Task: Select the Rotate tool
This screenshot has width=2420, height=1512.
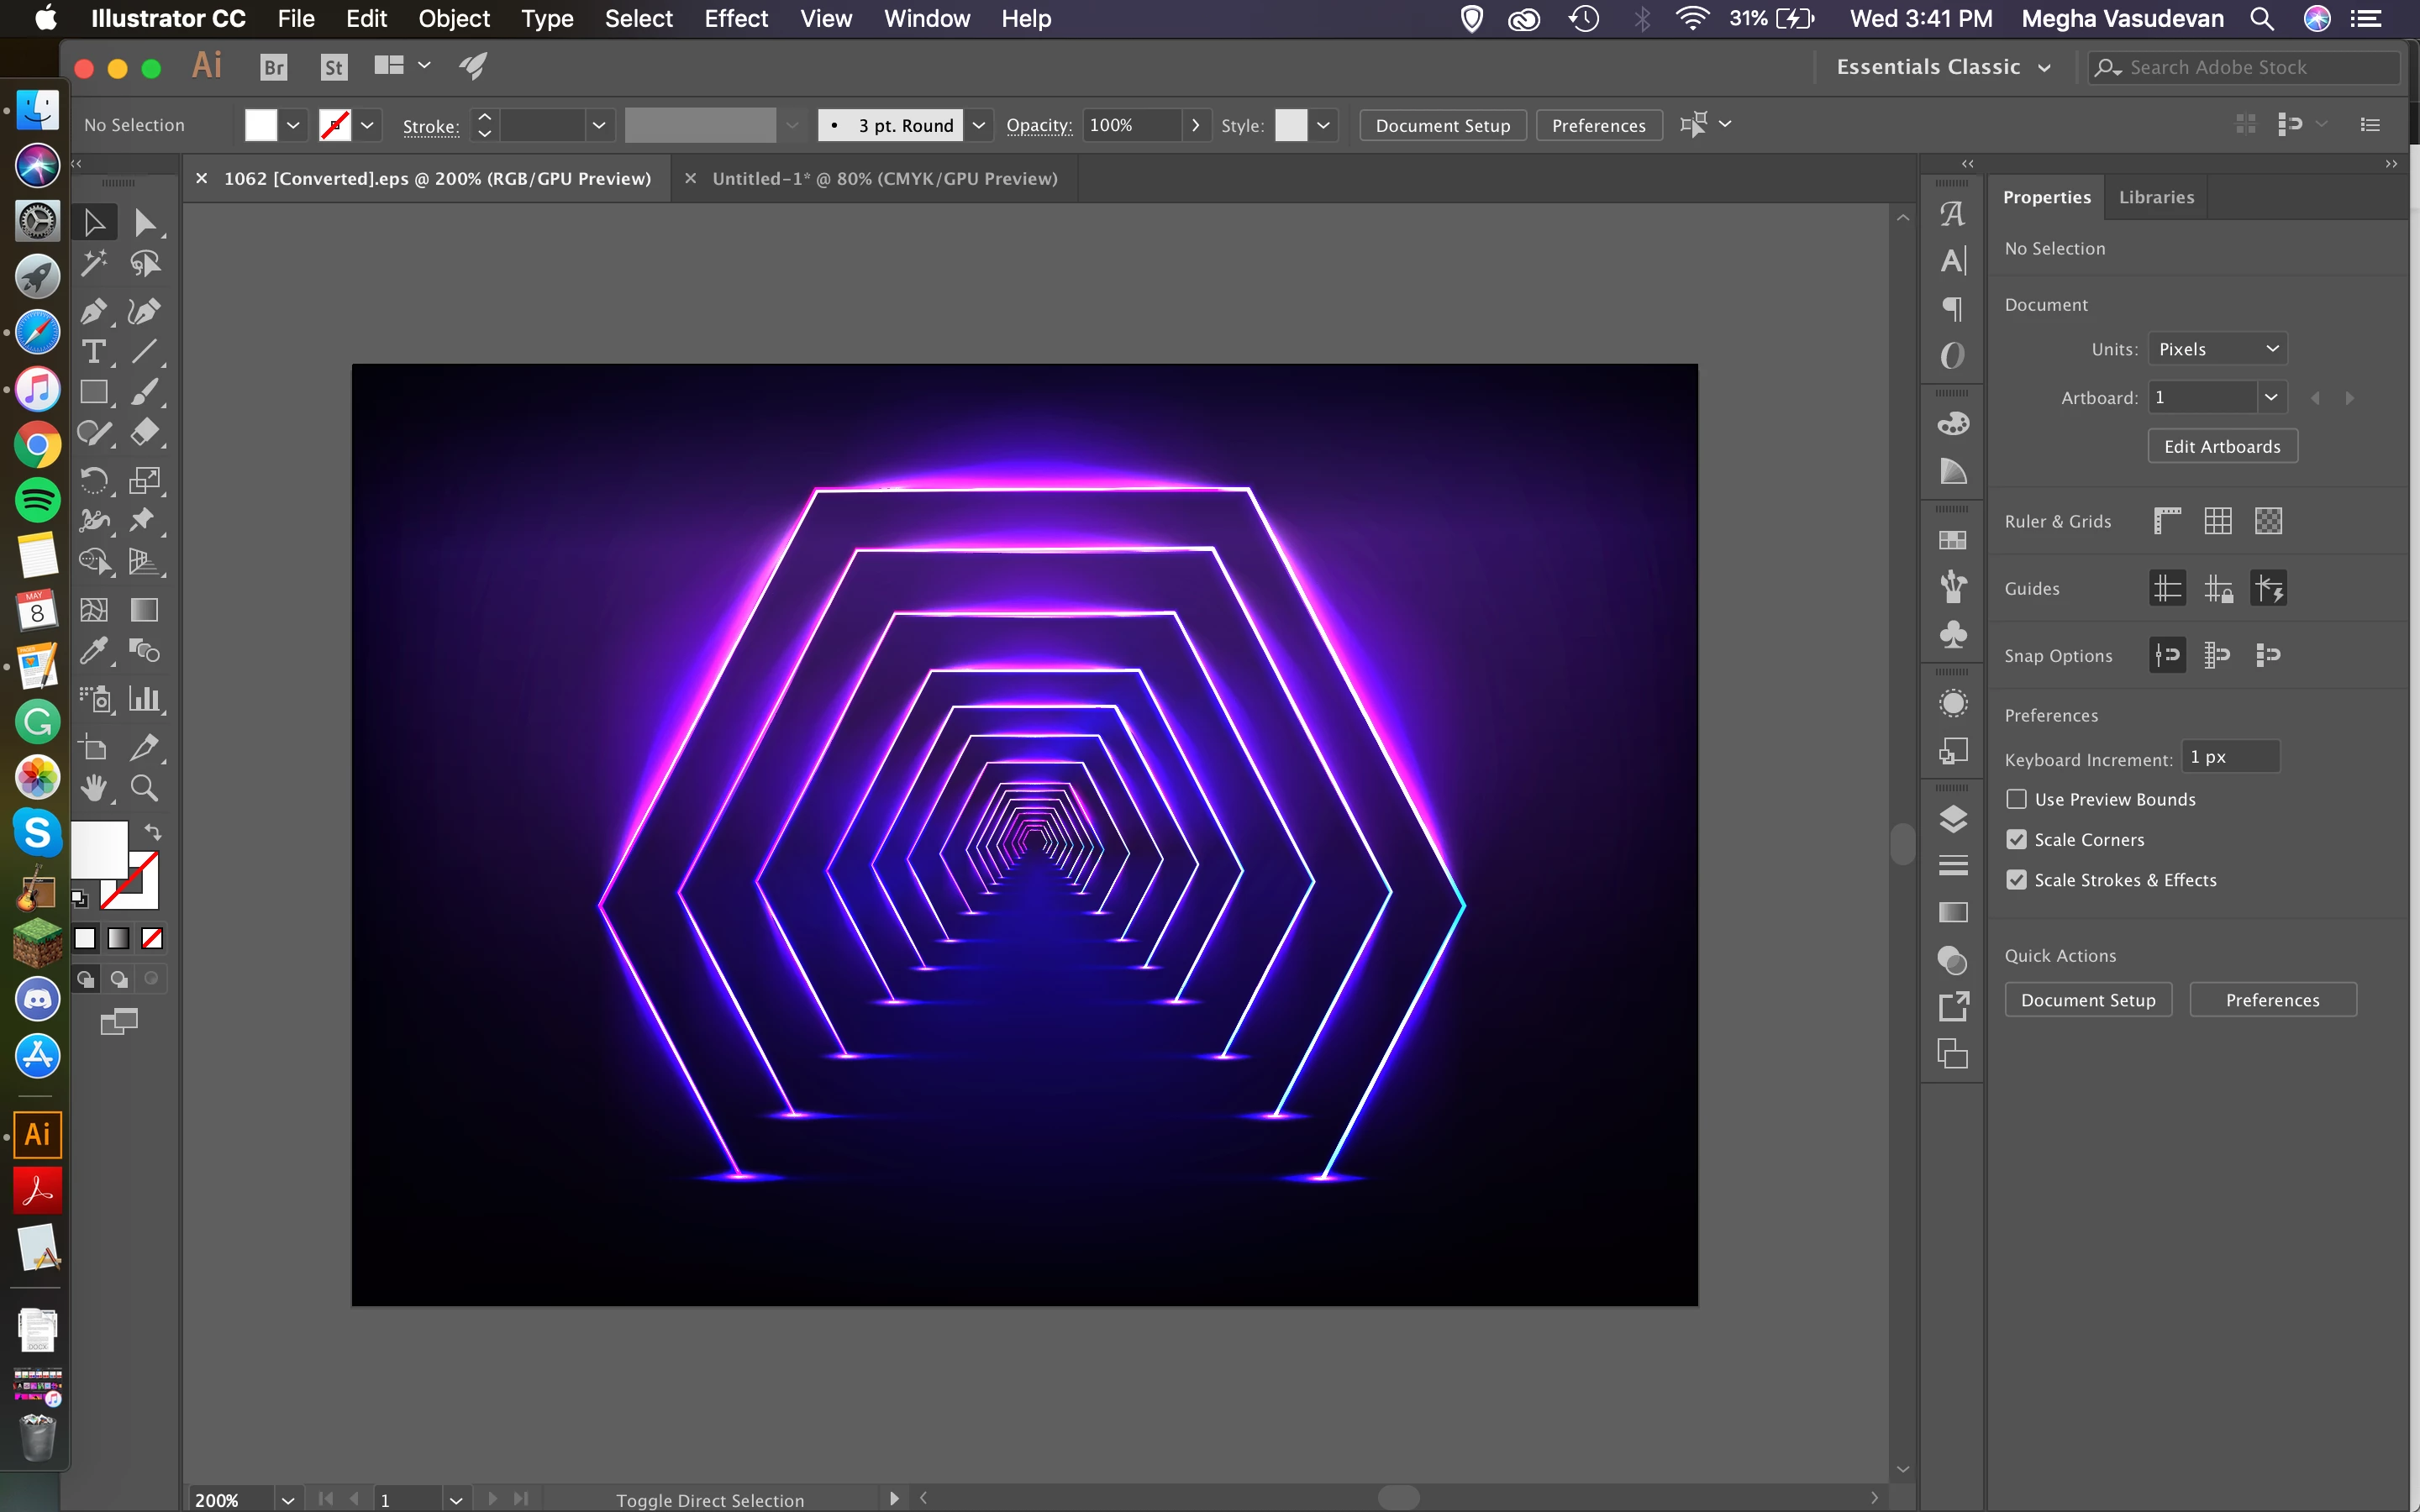Action: pos(93,480)
